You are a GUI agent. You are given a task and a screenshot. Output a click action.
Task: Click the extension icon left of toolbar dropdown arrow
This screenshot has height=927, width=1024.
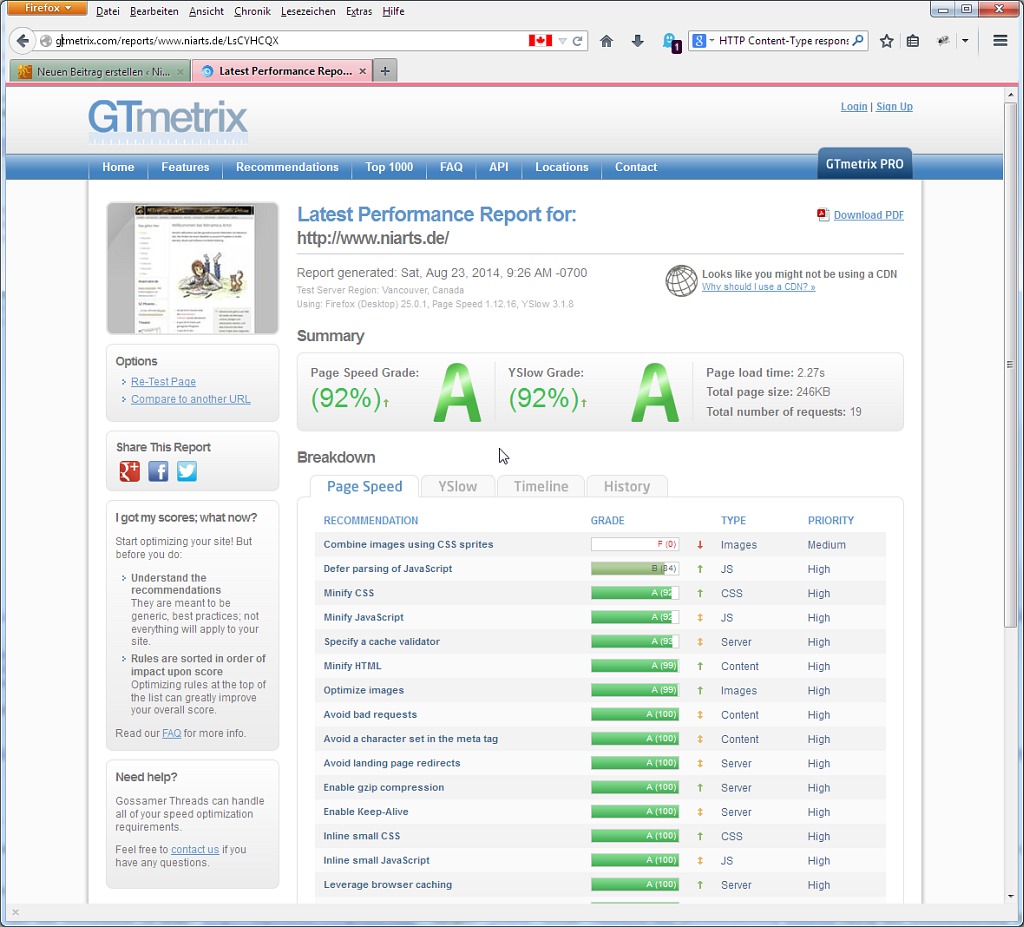942,41
